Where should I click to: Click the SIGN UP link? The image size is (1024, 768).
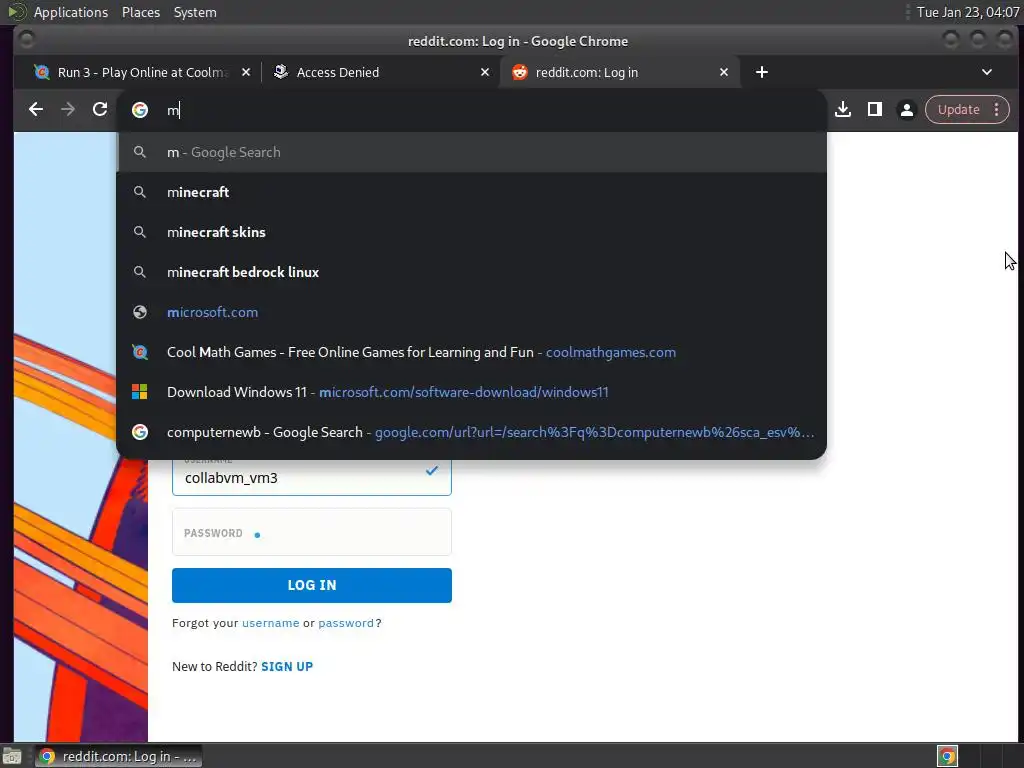pyautogui.click(x=287, y=666)
